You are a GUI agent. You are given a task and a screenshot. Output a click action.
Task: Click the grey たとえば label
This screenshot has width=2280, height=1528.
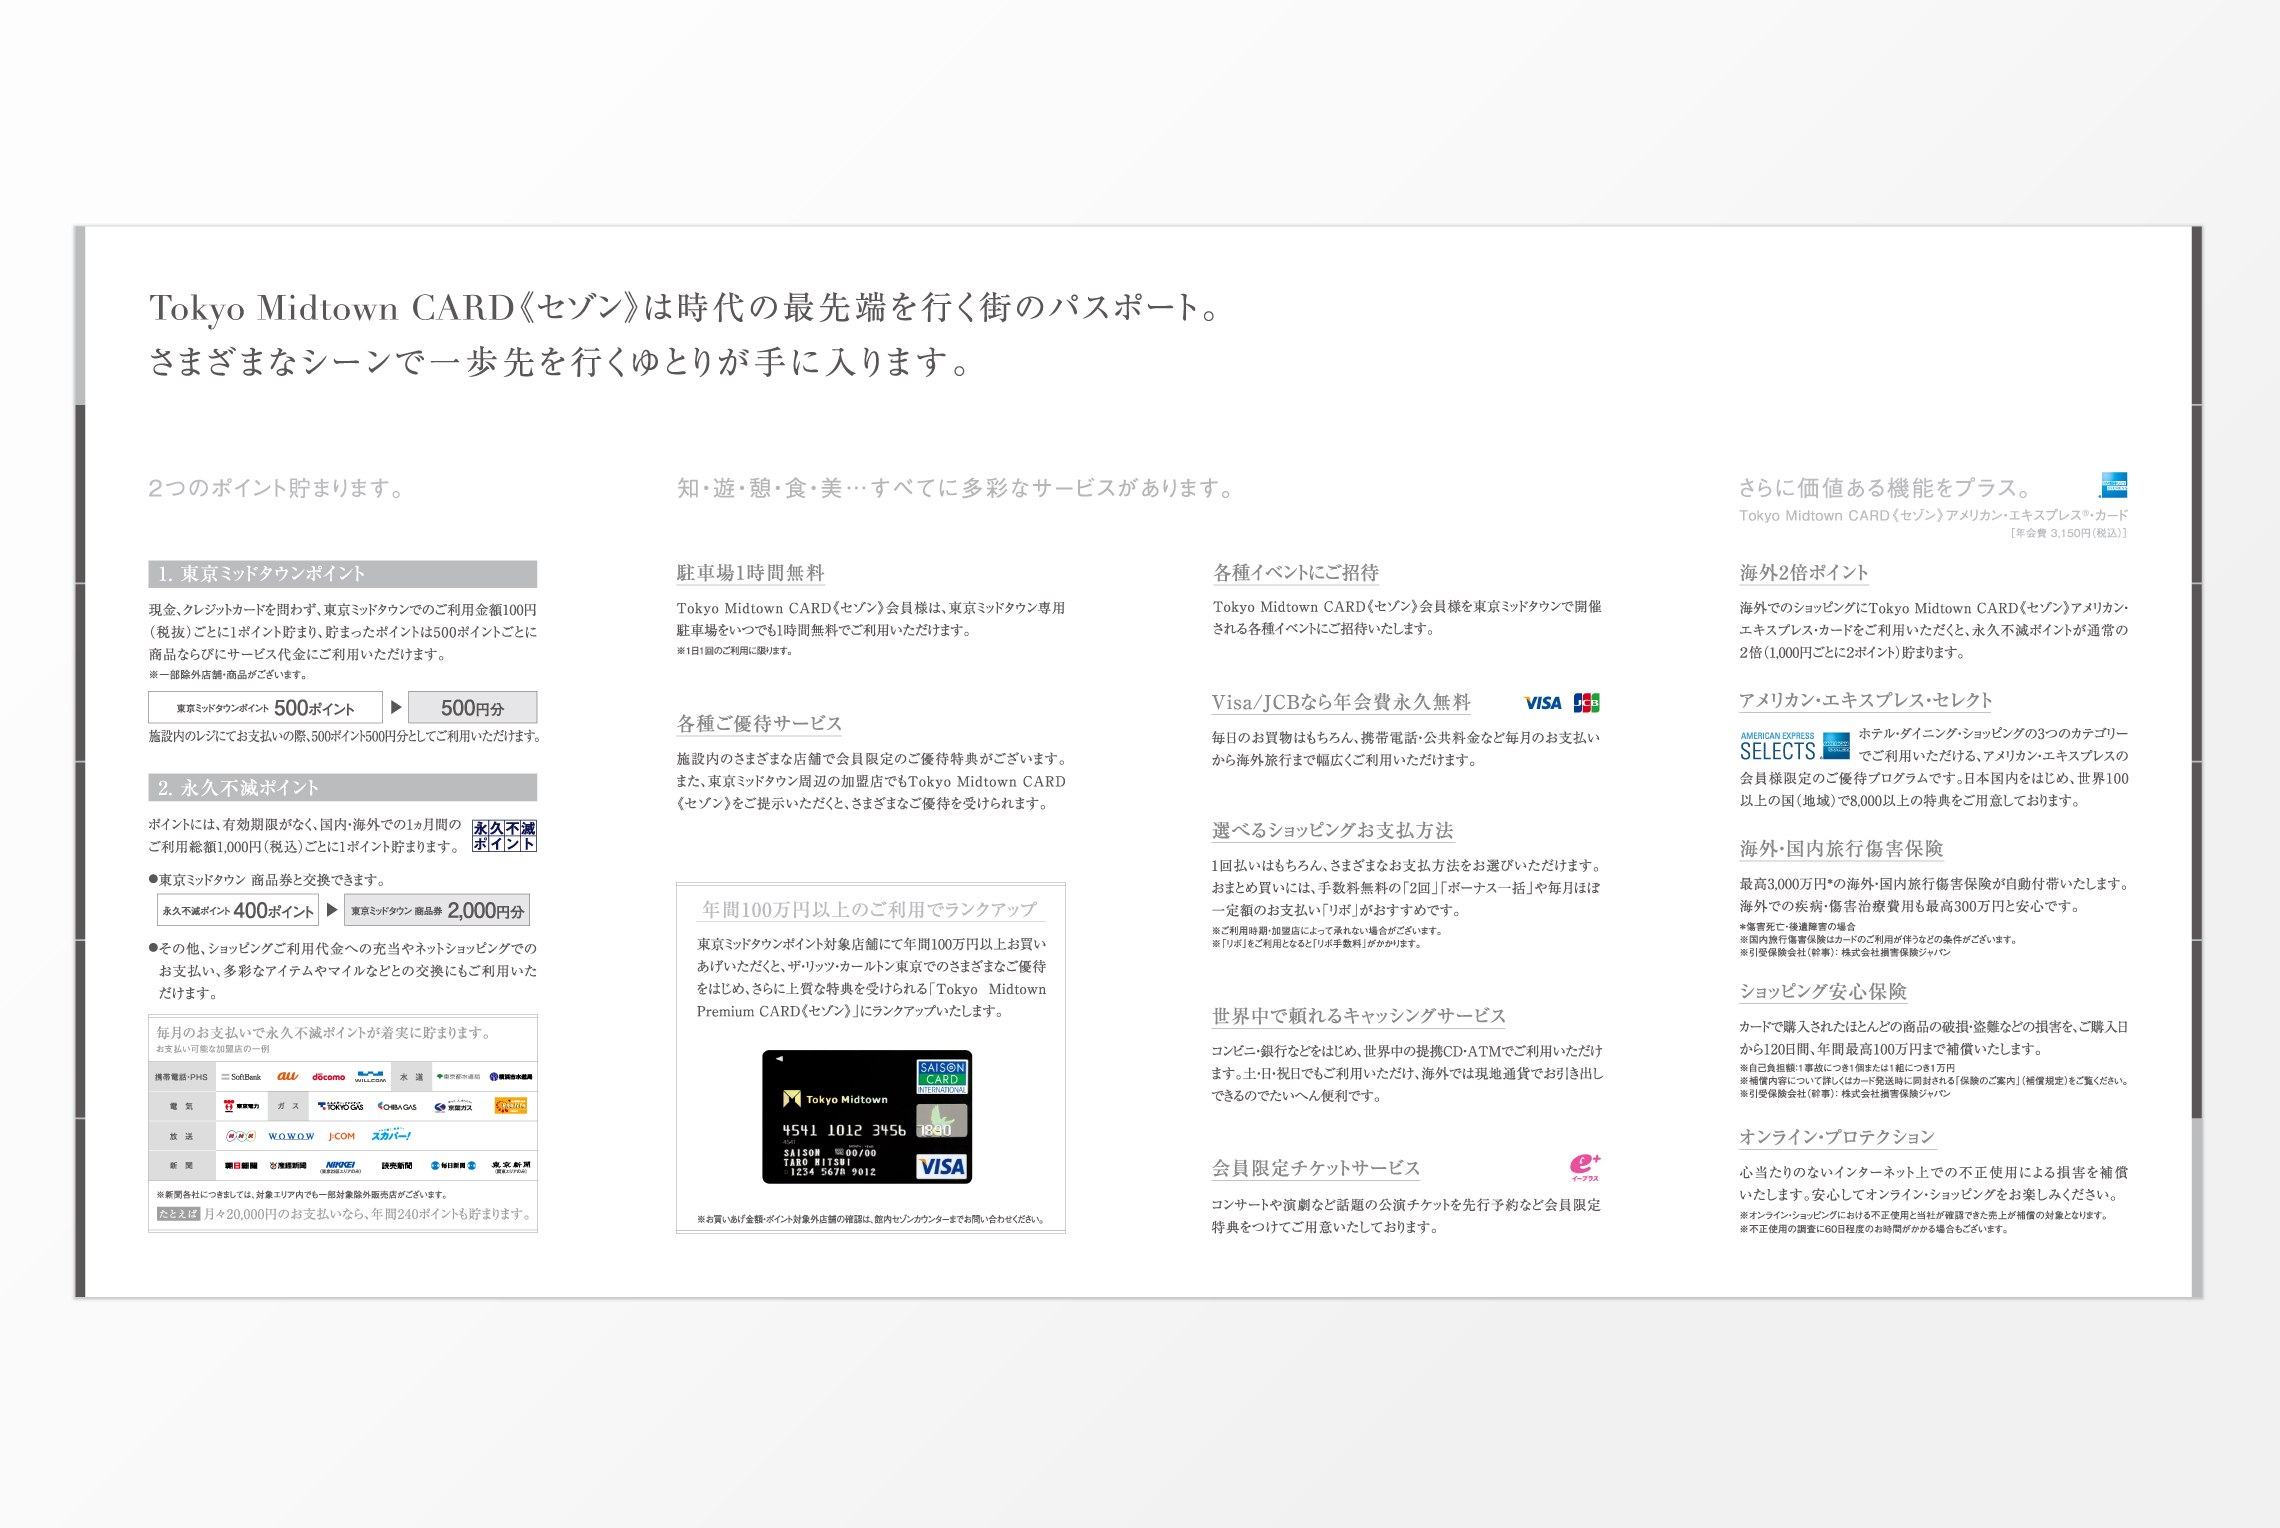pos(178,1214)
